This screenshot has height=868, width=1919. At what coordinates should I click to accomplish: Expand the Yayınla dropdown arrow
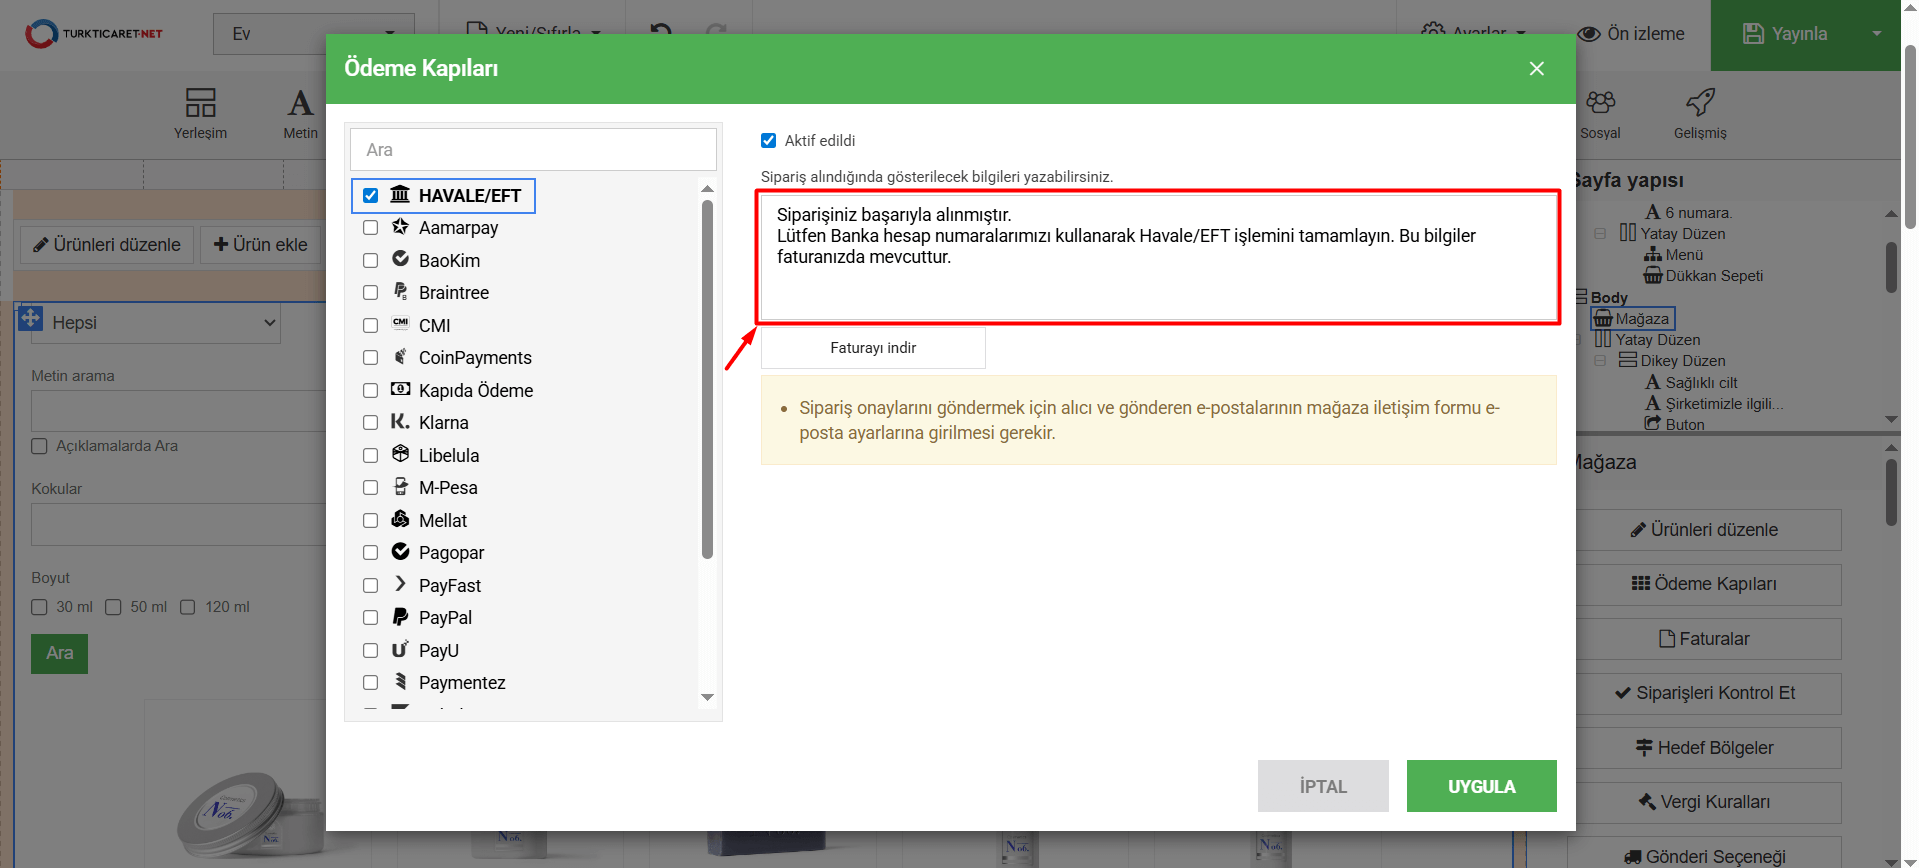1877,34
